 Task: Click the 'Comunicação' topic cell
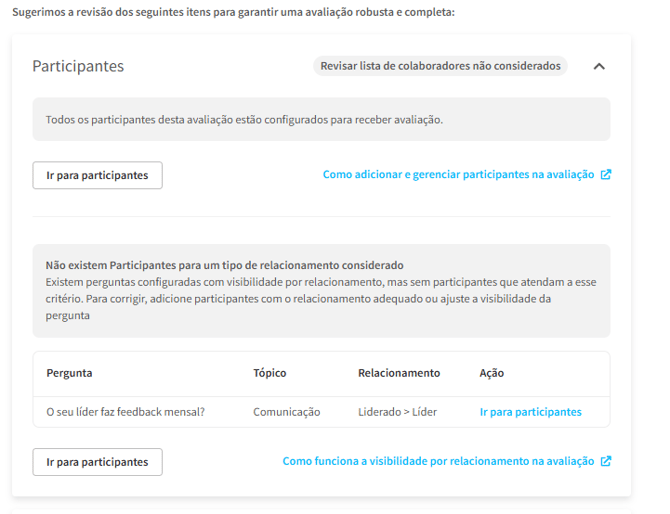pos(286,411)
